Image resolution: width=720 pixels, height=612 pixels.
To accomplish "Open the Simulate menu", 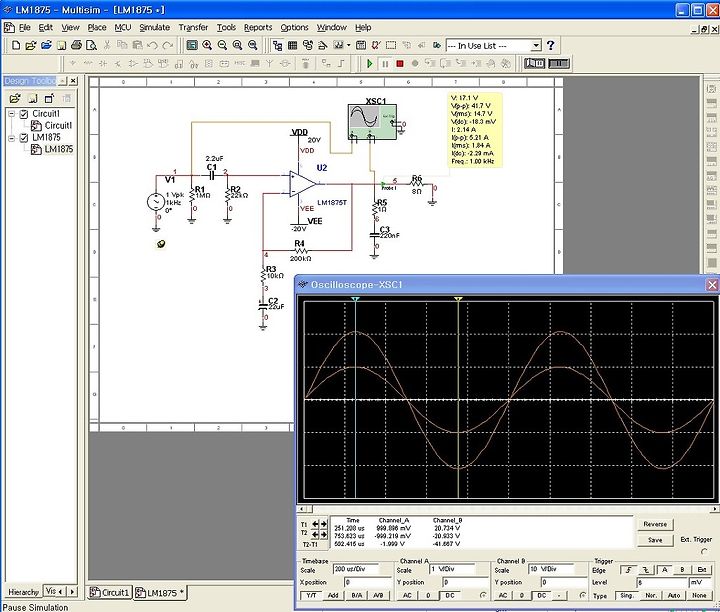I will [155, 28].
